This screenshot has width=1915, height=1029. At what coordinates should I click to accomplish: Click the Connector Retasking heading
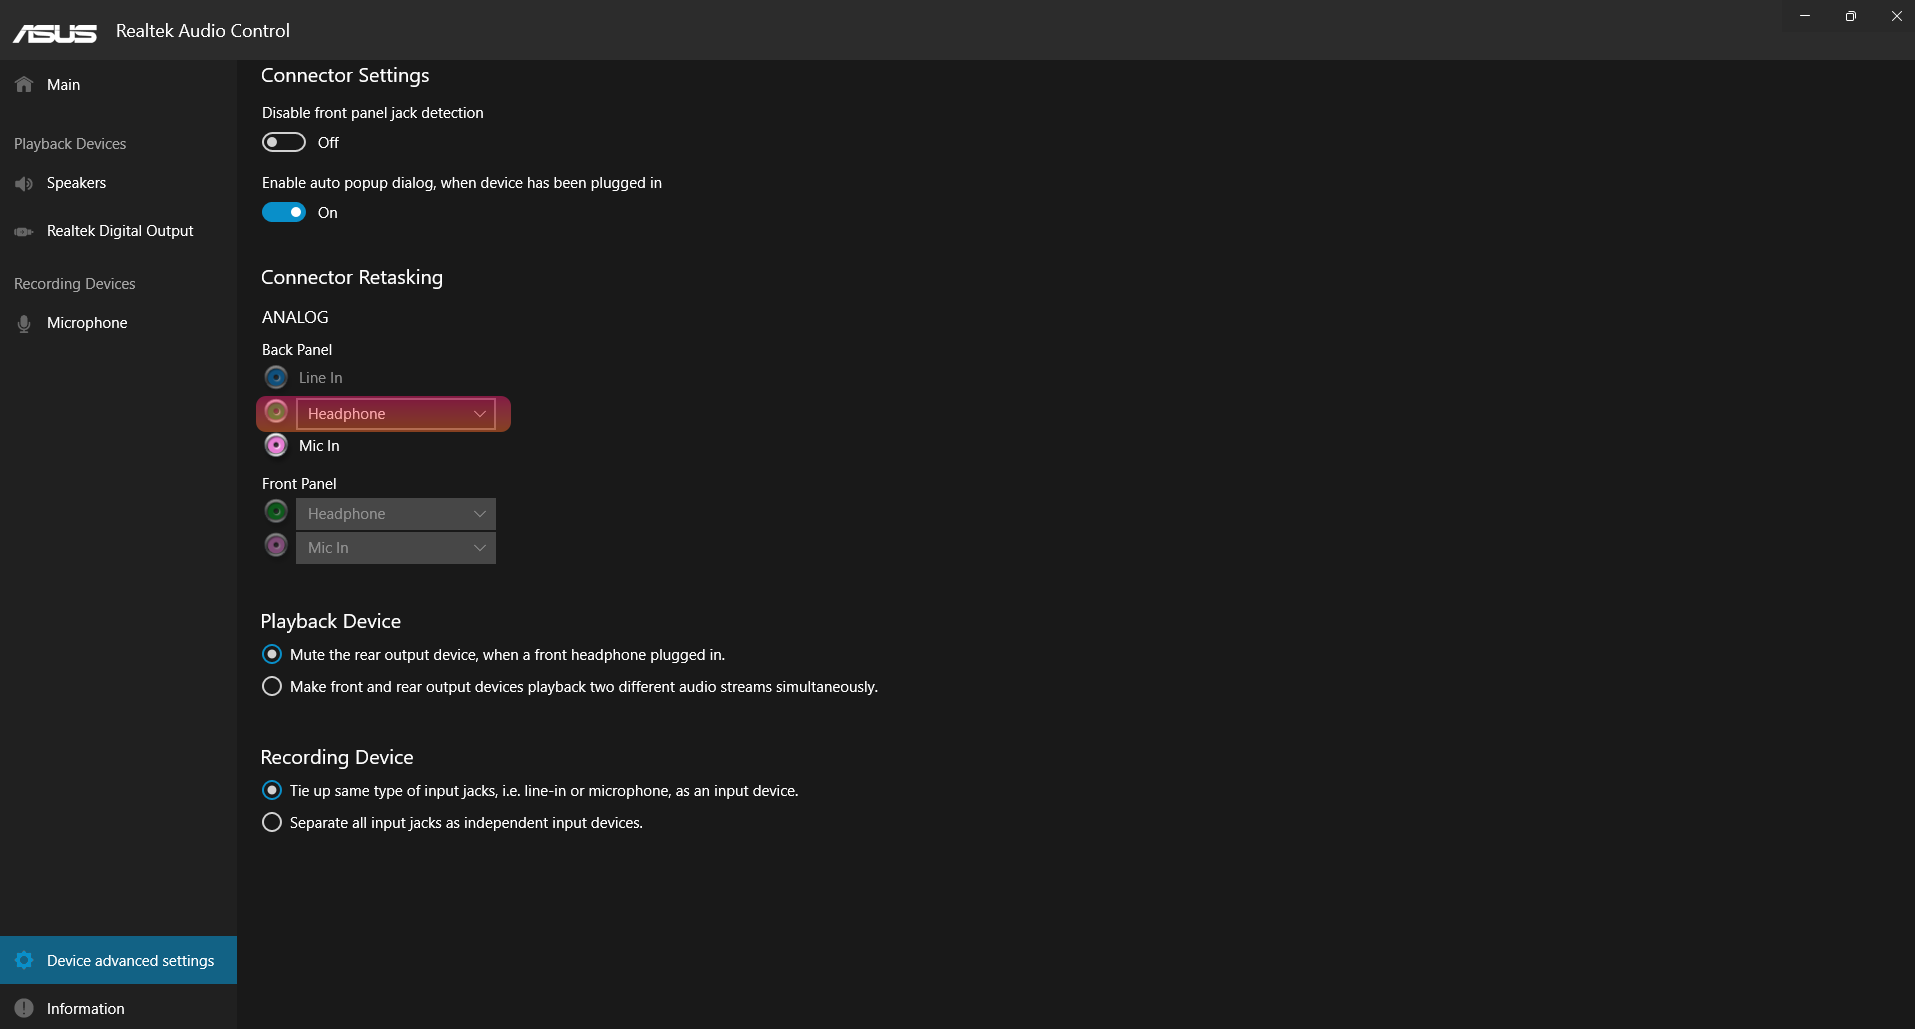coord(352,277)
